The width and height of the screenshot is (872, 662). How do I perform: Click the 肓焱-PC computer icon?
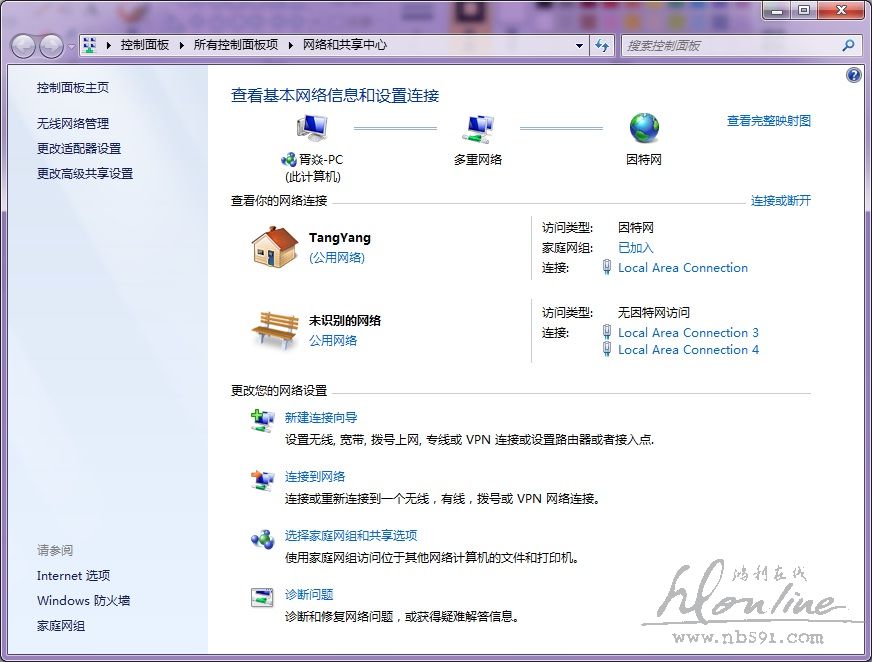point(312,127)
